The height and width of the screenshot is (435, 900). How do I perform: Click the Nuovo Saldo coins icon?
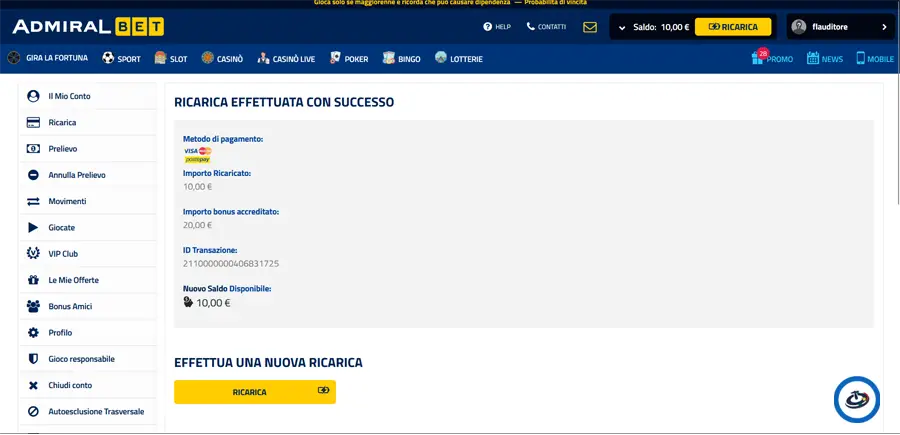click(188, 302)
